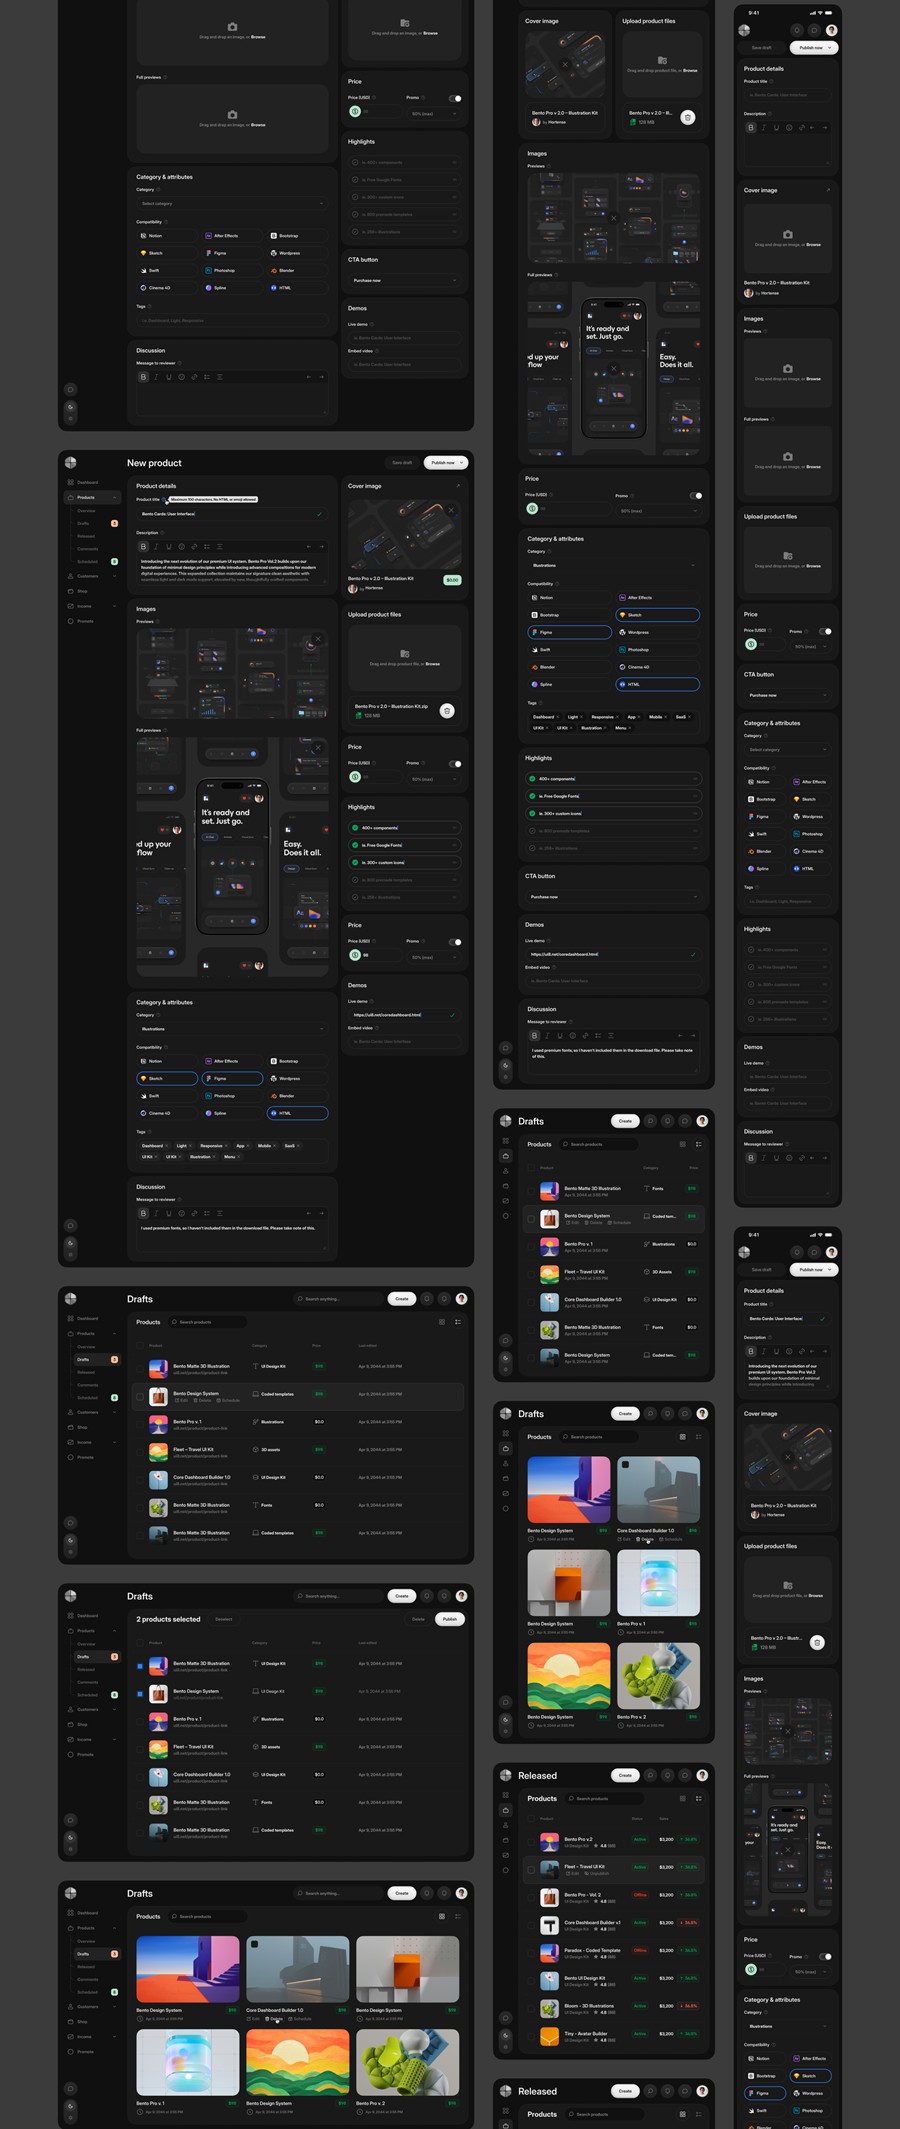This screenshot has height=2129, width=900.
Task: Uncheck Bento Matte 3D Illustration in '2 products selected' list
Action: 139,1666
